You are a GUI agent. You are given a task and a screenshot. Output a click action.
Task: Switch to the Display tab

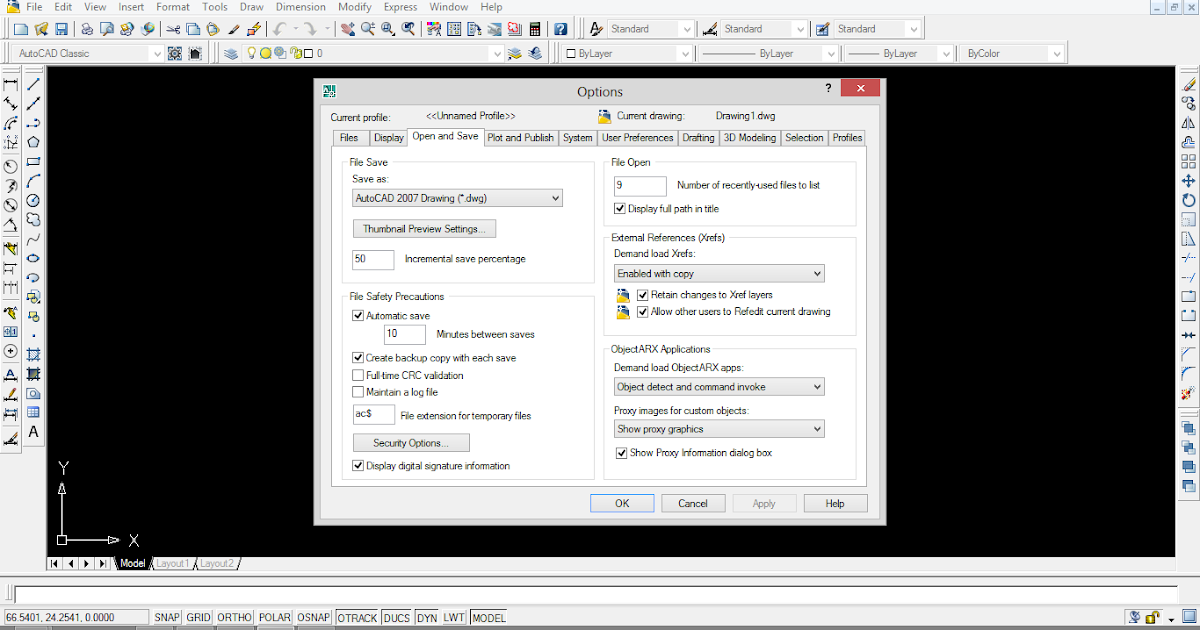pyautogui.click(x=388, y=138)
